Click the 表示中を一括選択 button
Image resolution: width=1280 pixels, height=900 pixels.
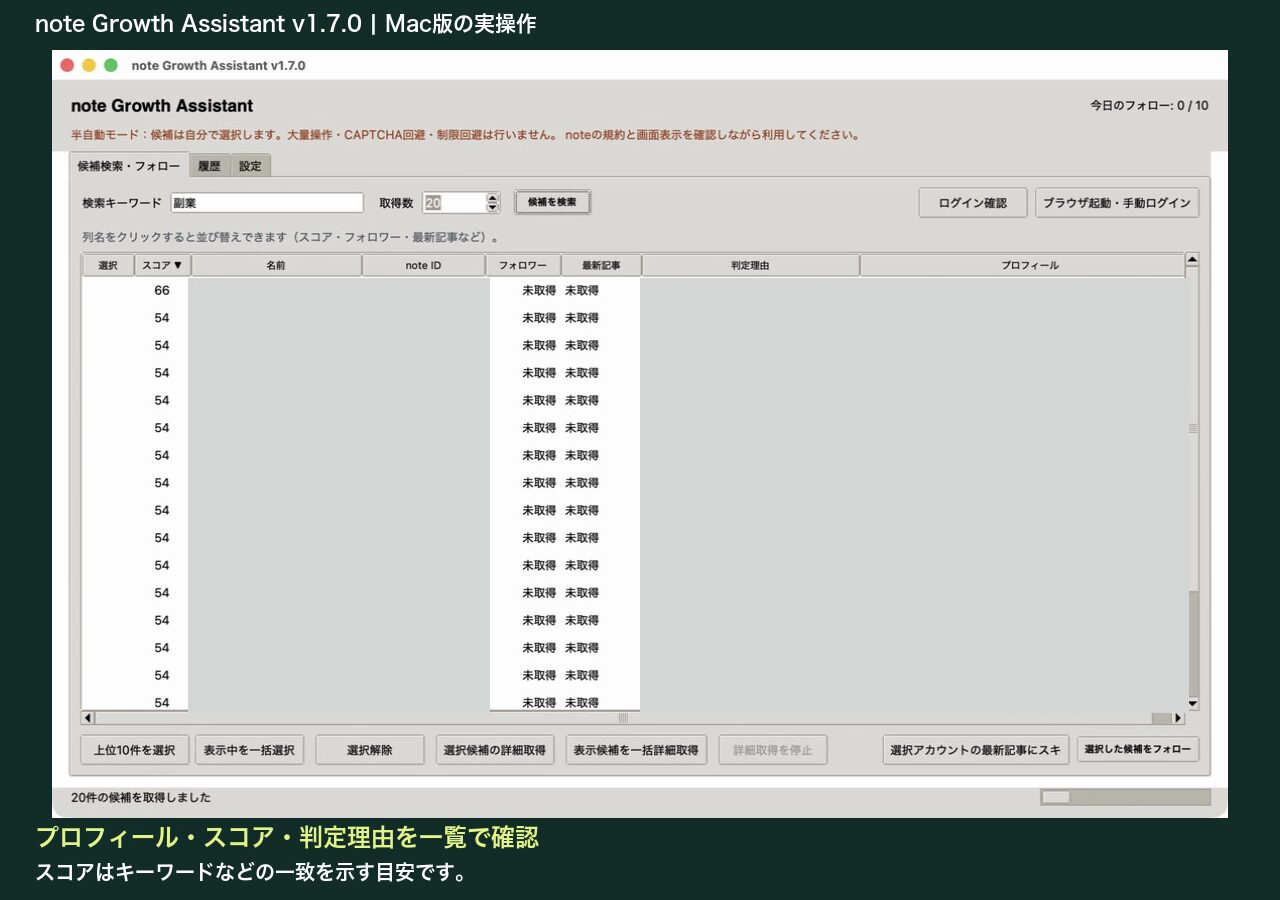(x=249, y=750)
